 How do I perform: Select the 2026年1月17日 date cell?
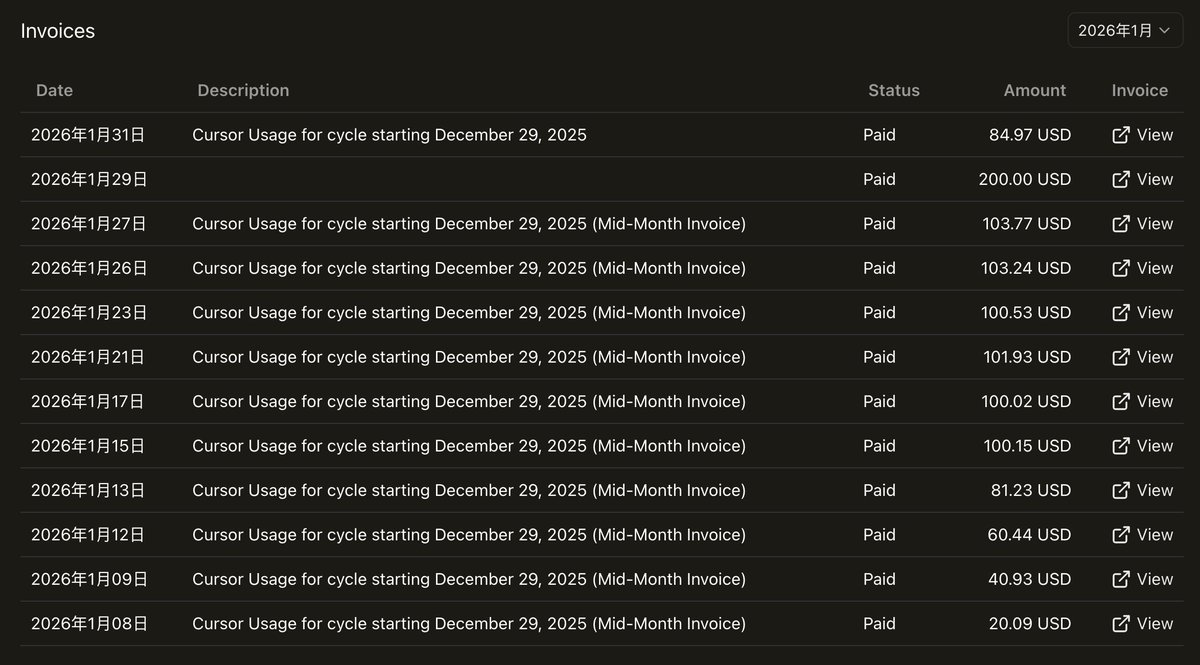click(x=88, y=401)
